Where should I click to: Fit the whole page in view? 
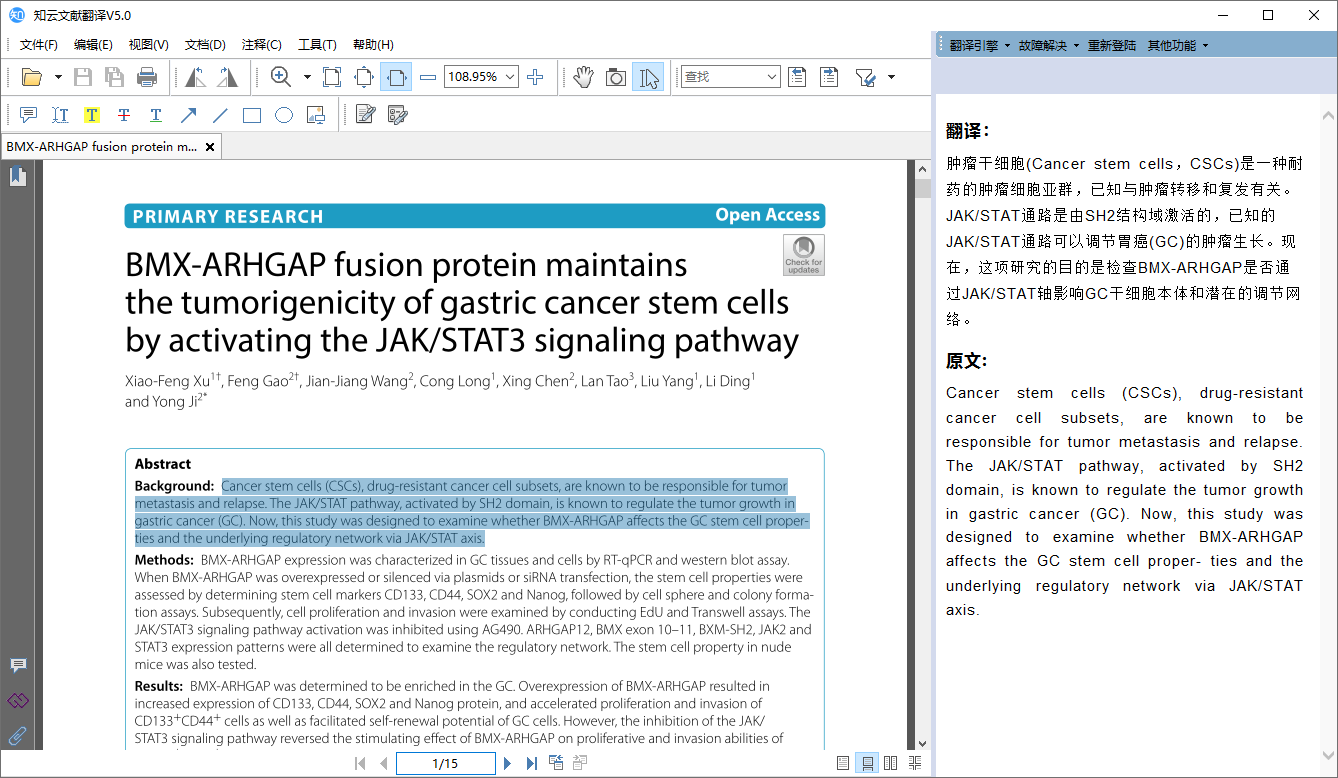point(364,77)
